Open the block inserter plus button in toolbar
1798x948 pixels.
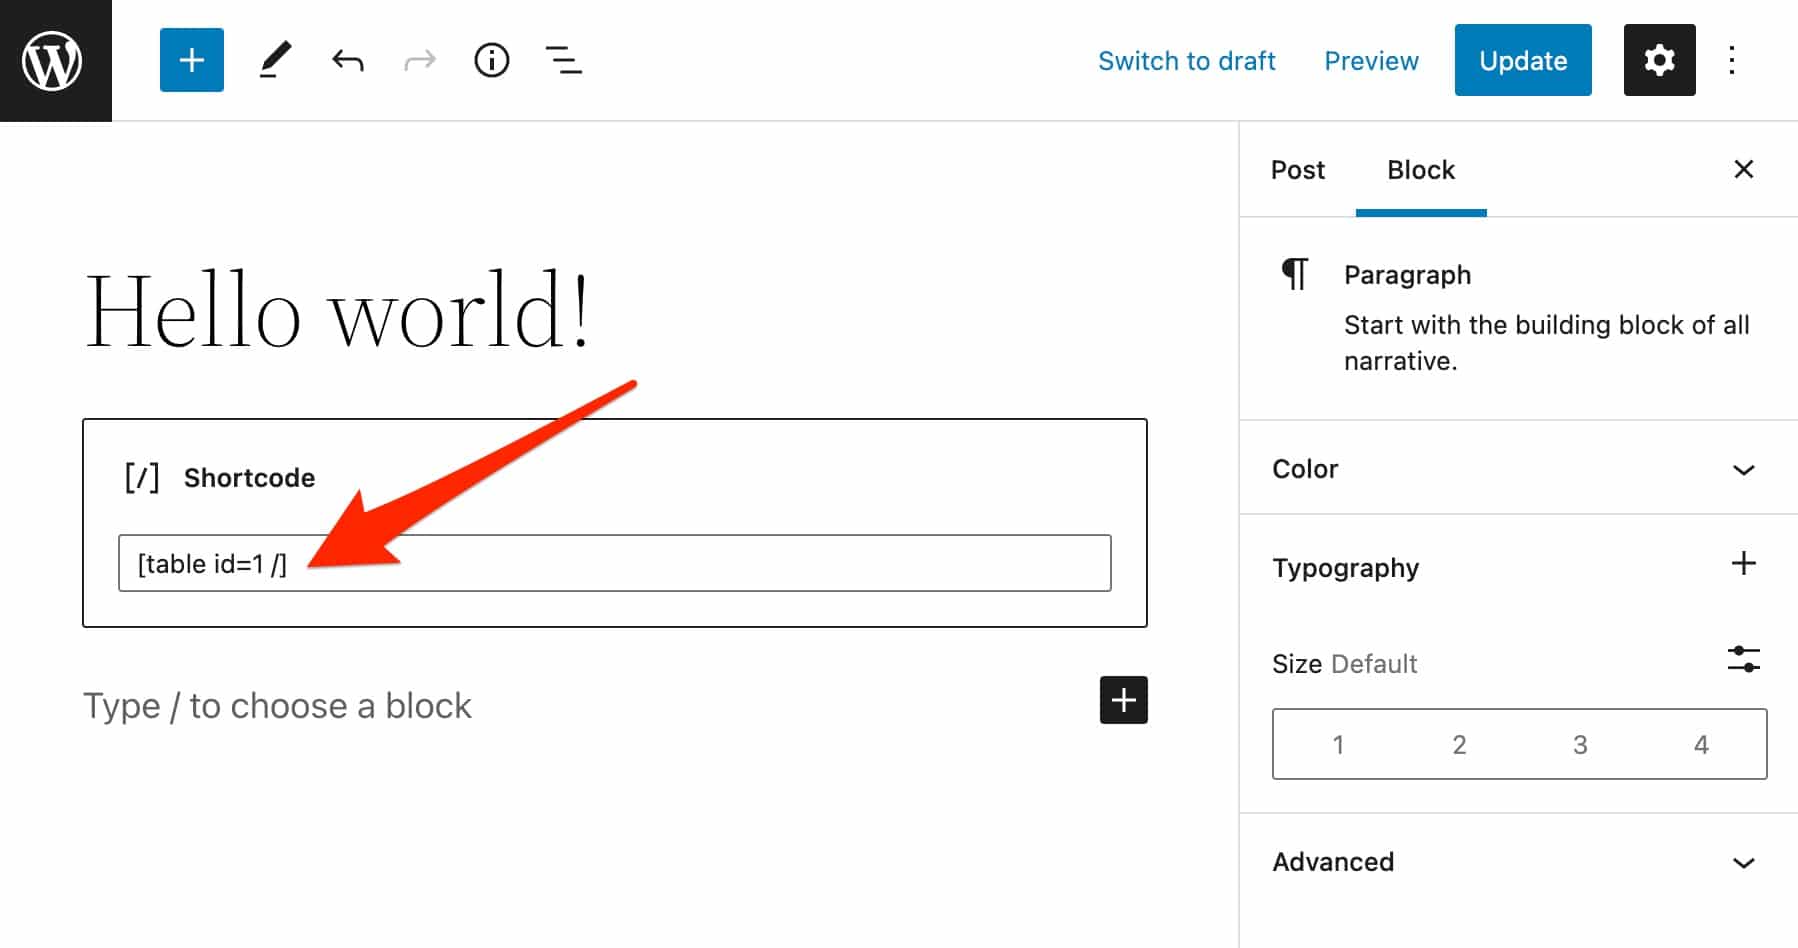coord(191,60)
